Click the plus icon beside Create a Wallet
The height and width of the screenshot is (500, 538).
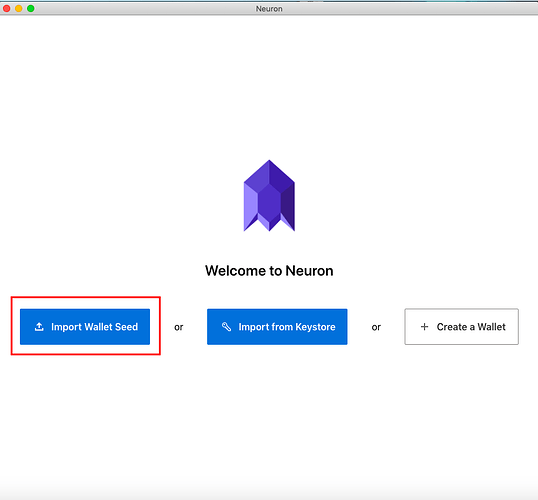point(424,326)
